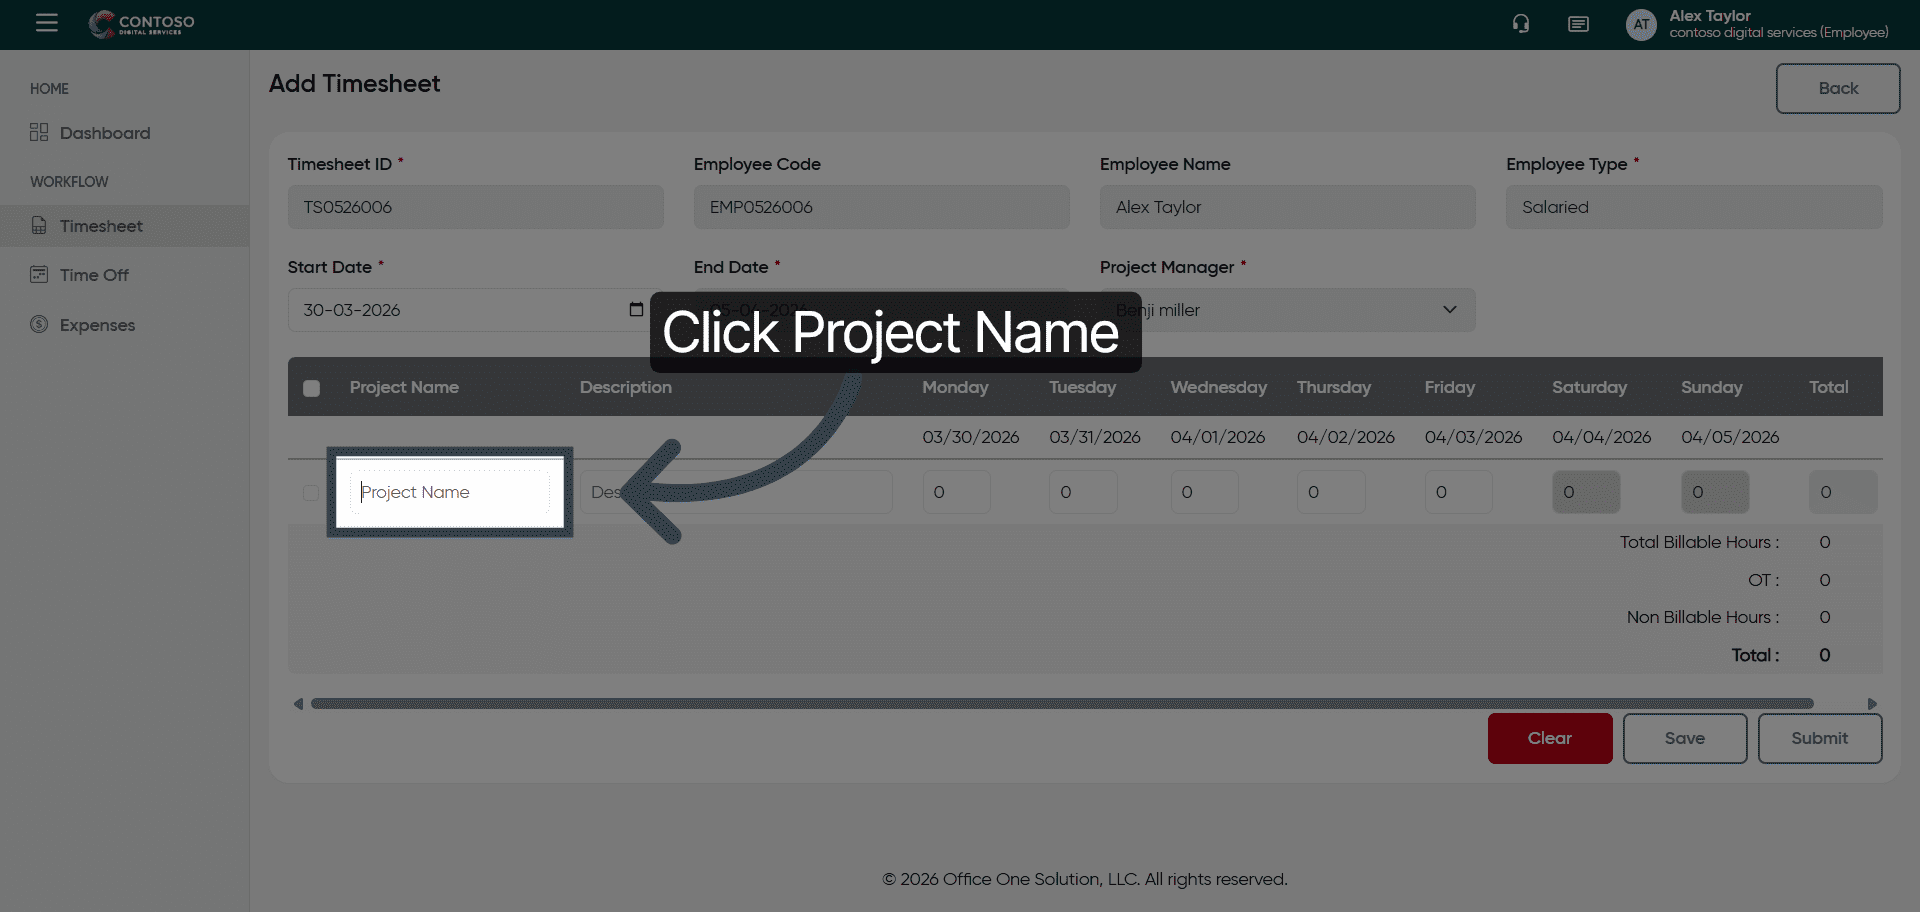The height and width of the screenshot is (912, 1920).
Task: Click the Project Name input field
Action: click(450, 492)
